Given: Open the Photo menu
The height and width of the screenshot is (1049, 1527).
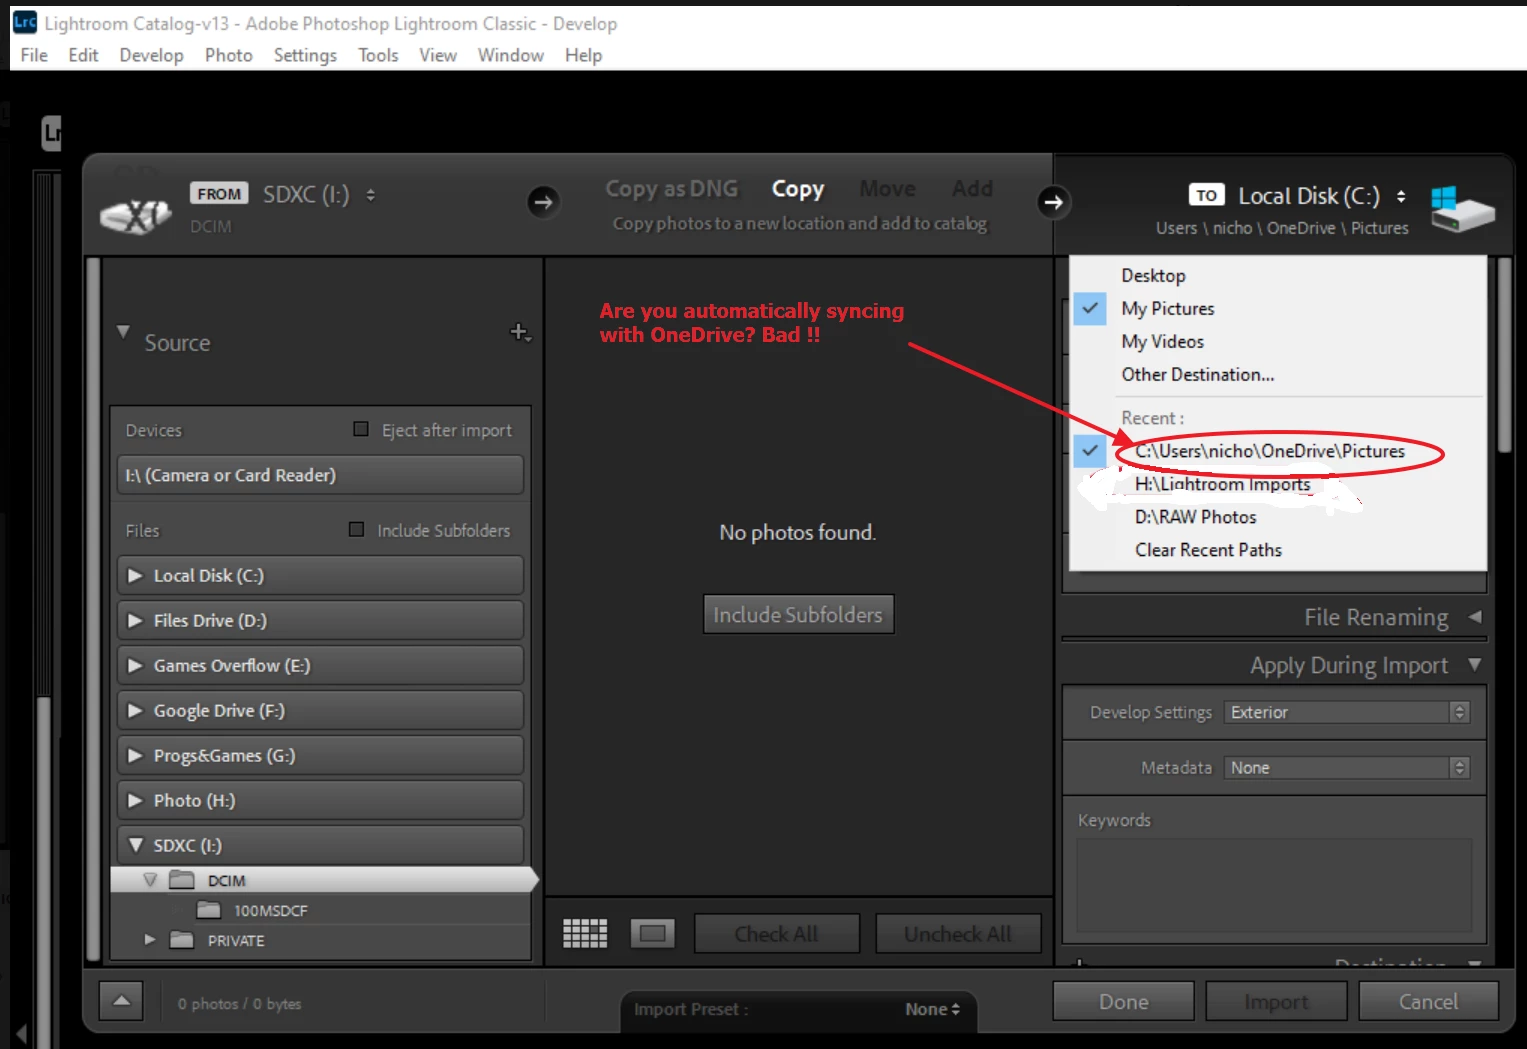Looking at the screenshot, I should 228,55.
